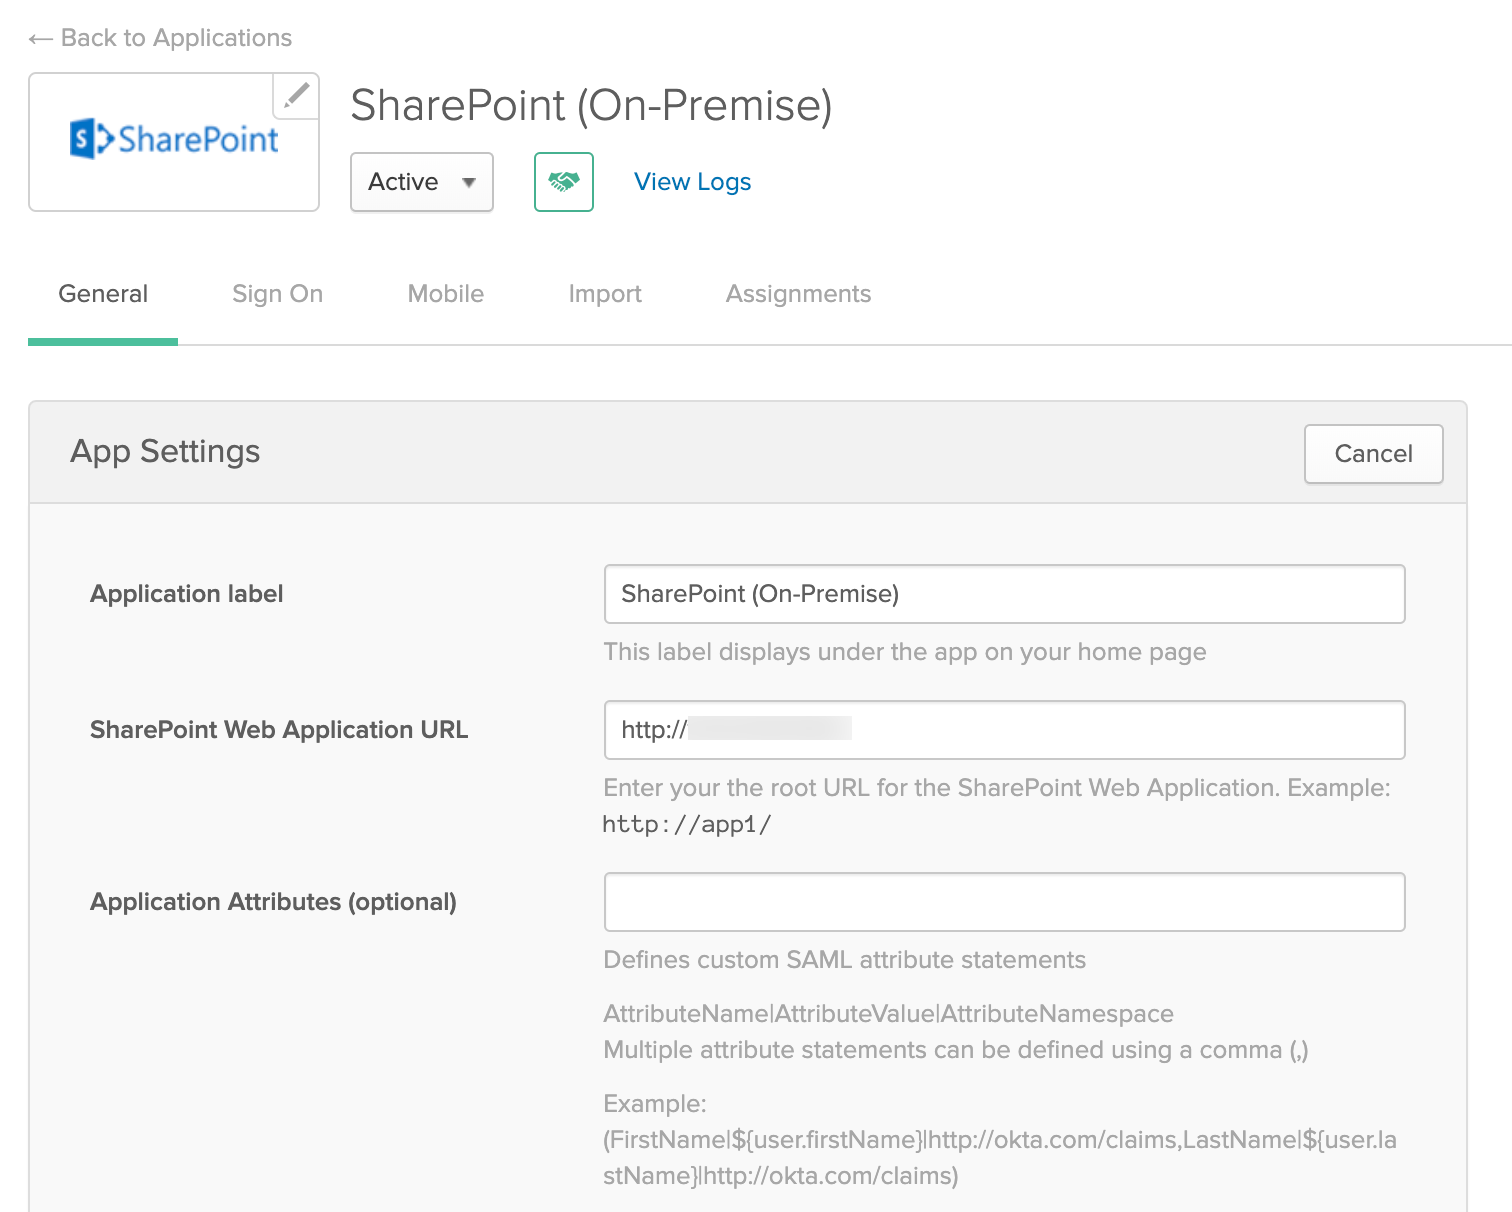
Task: Switch to the Import tab
Action: tap(604, 294)
